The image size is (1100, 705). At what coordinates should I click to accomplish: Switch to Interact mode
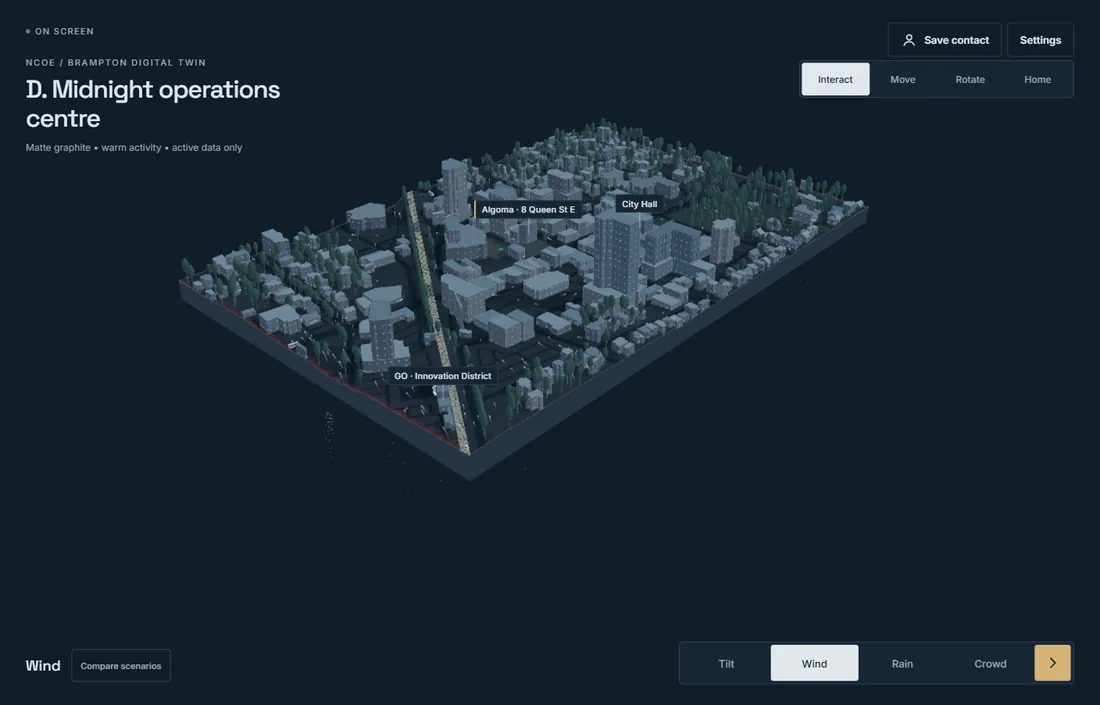835,79
